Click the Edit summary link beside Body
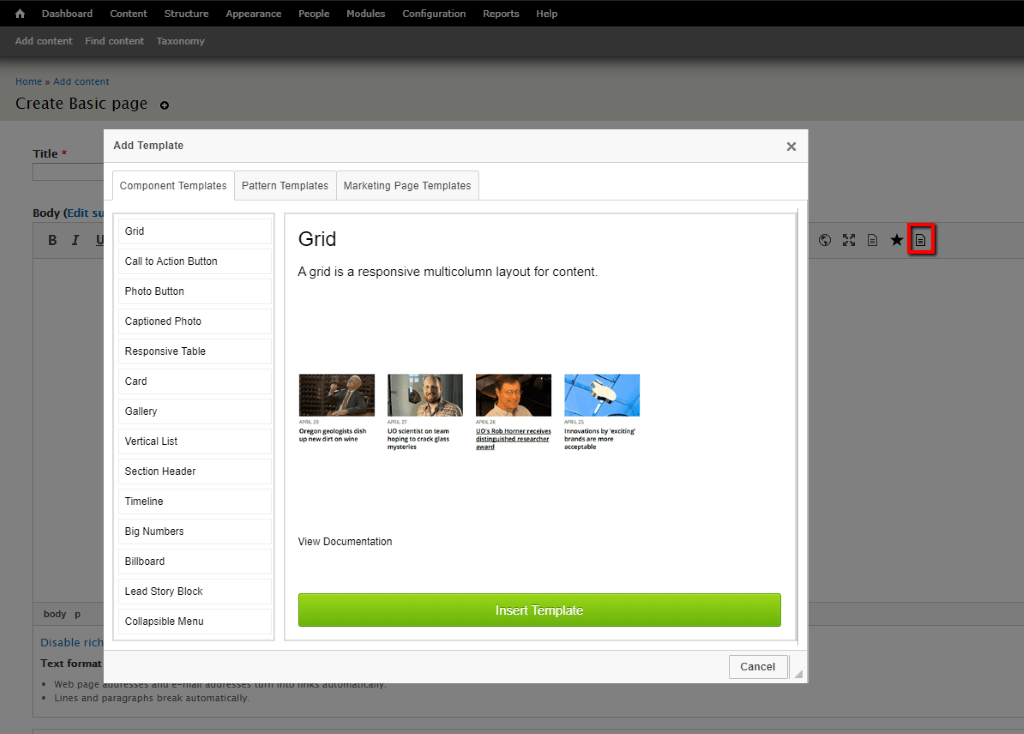 click(86, 213)
